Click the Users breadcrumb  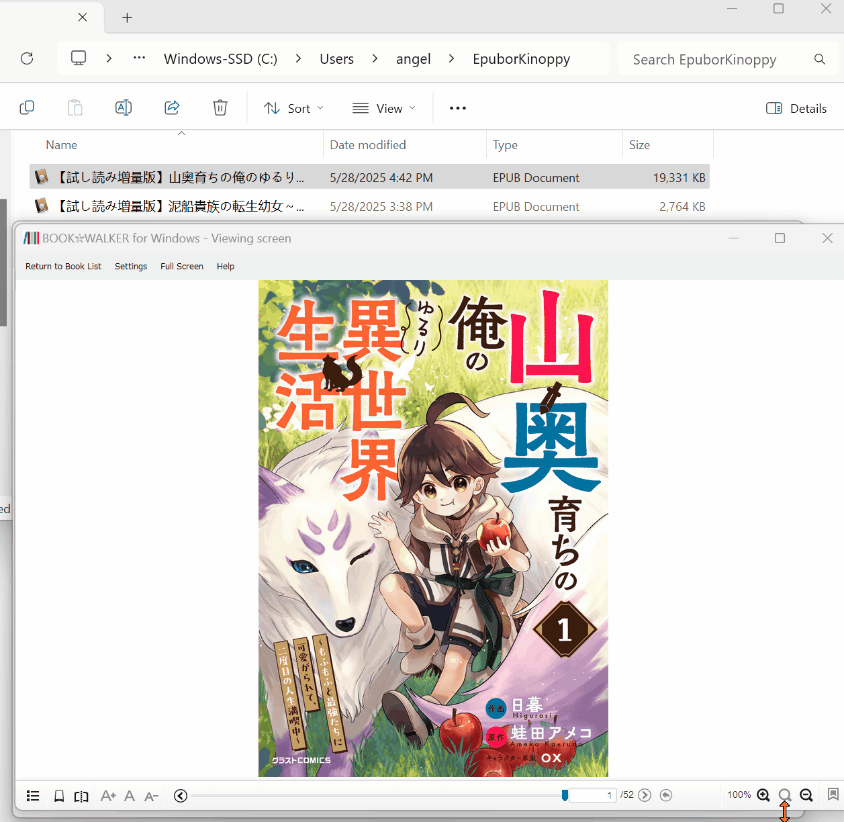coord(337,59)
